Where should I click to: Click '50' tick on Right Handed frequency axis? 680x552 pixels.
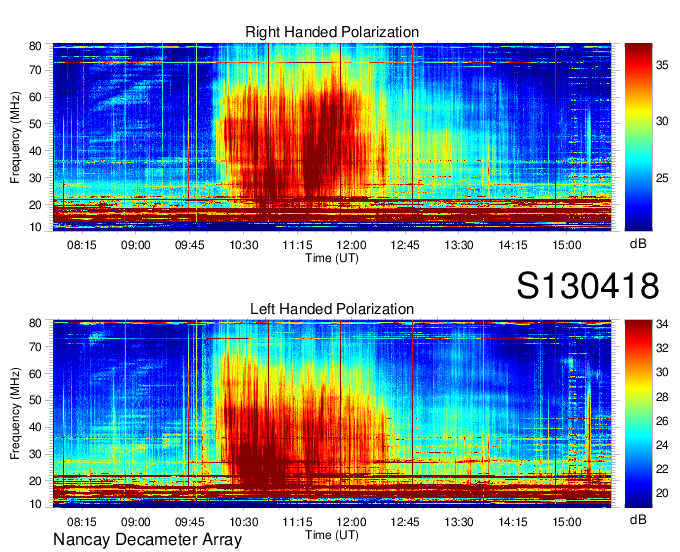35,124
